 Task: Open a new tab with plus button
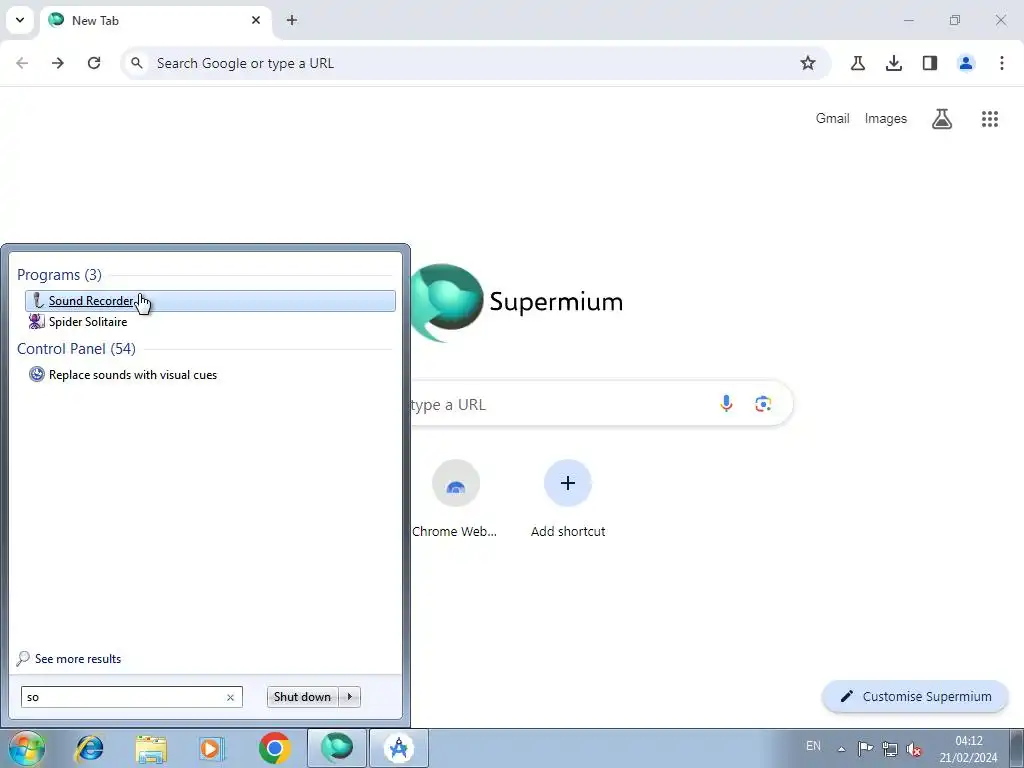[292, 20]
